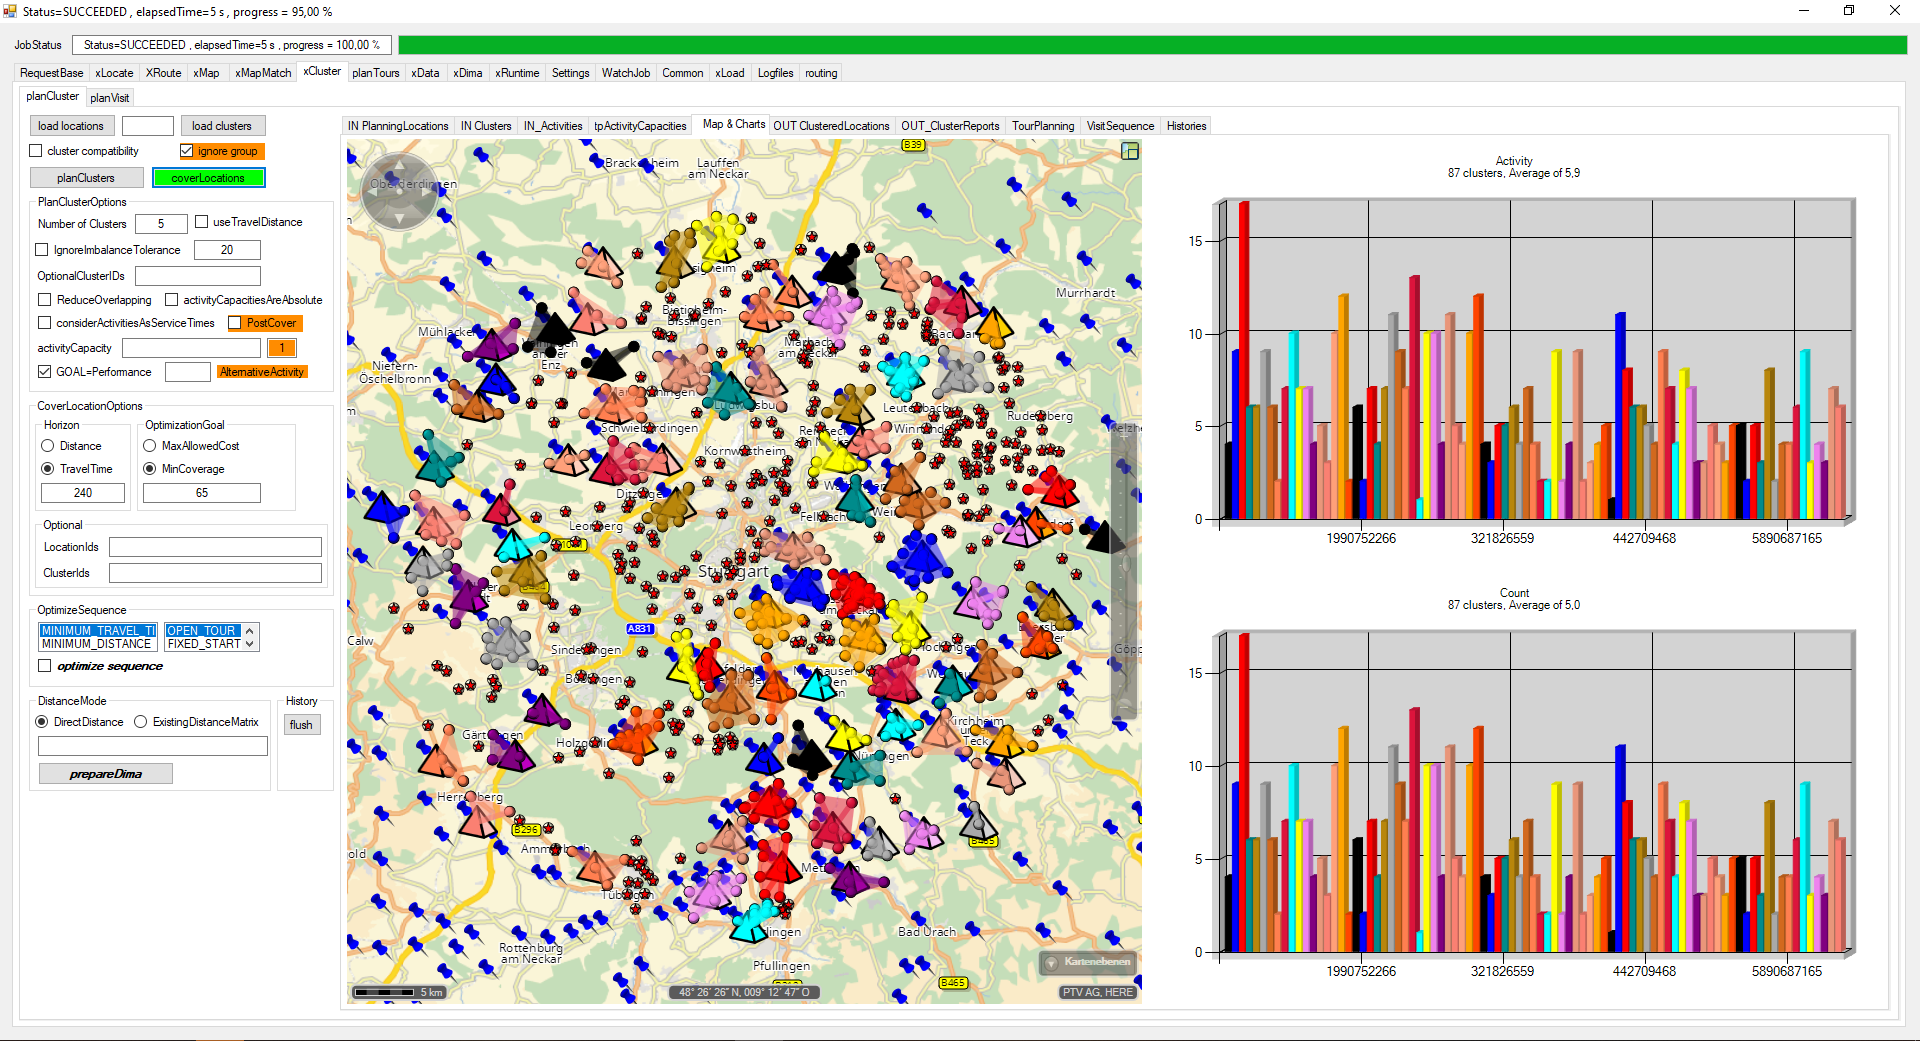Click the yellow A831 highway shield
The image size is (1920, 1041).
point(639,629)
